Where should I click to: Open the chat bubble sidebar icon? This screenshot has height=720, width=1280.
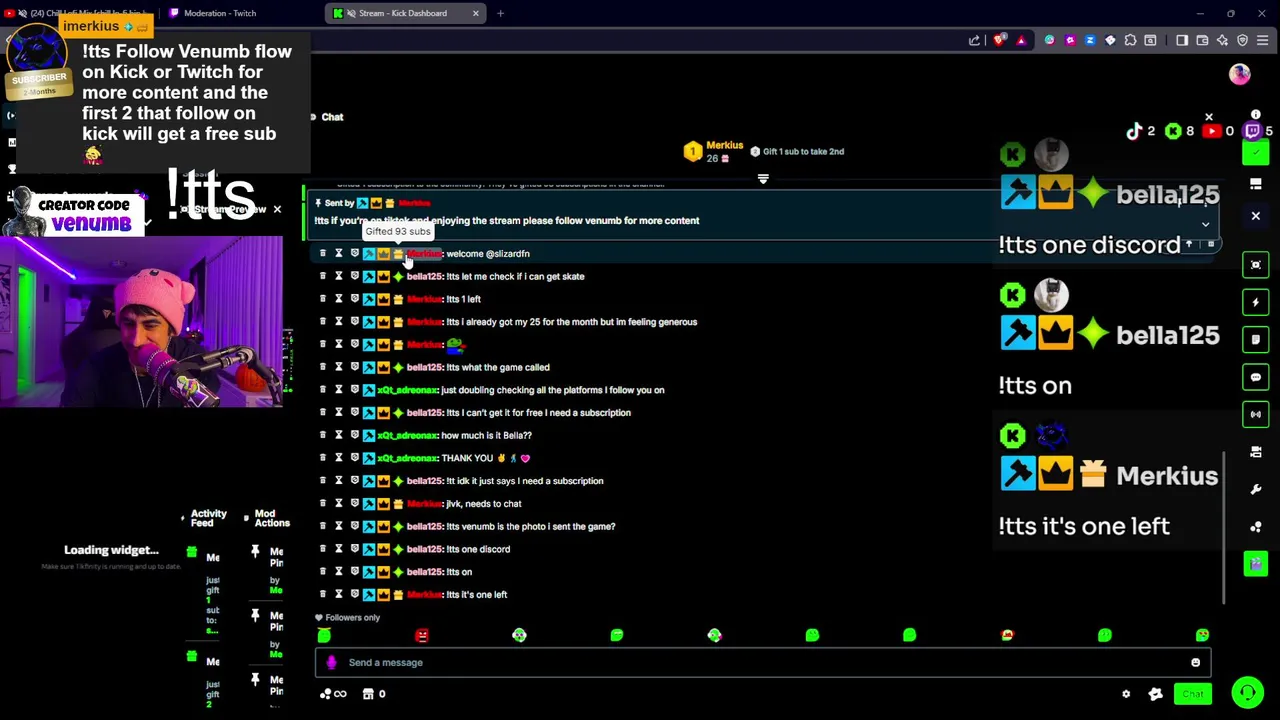point(1256,377)
